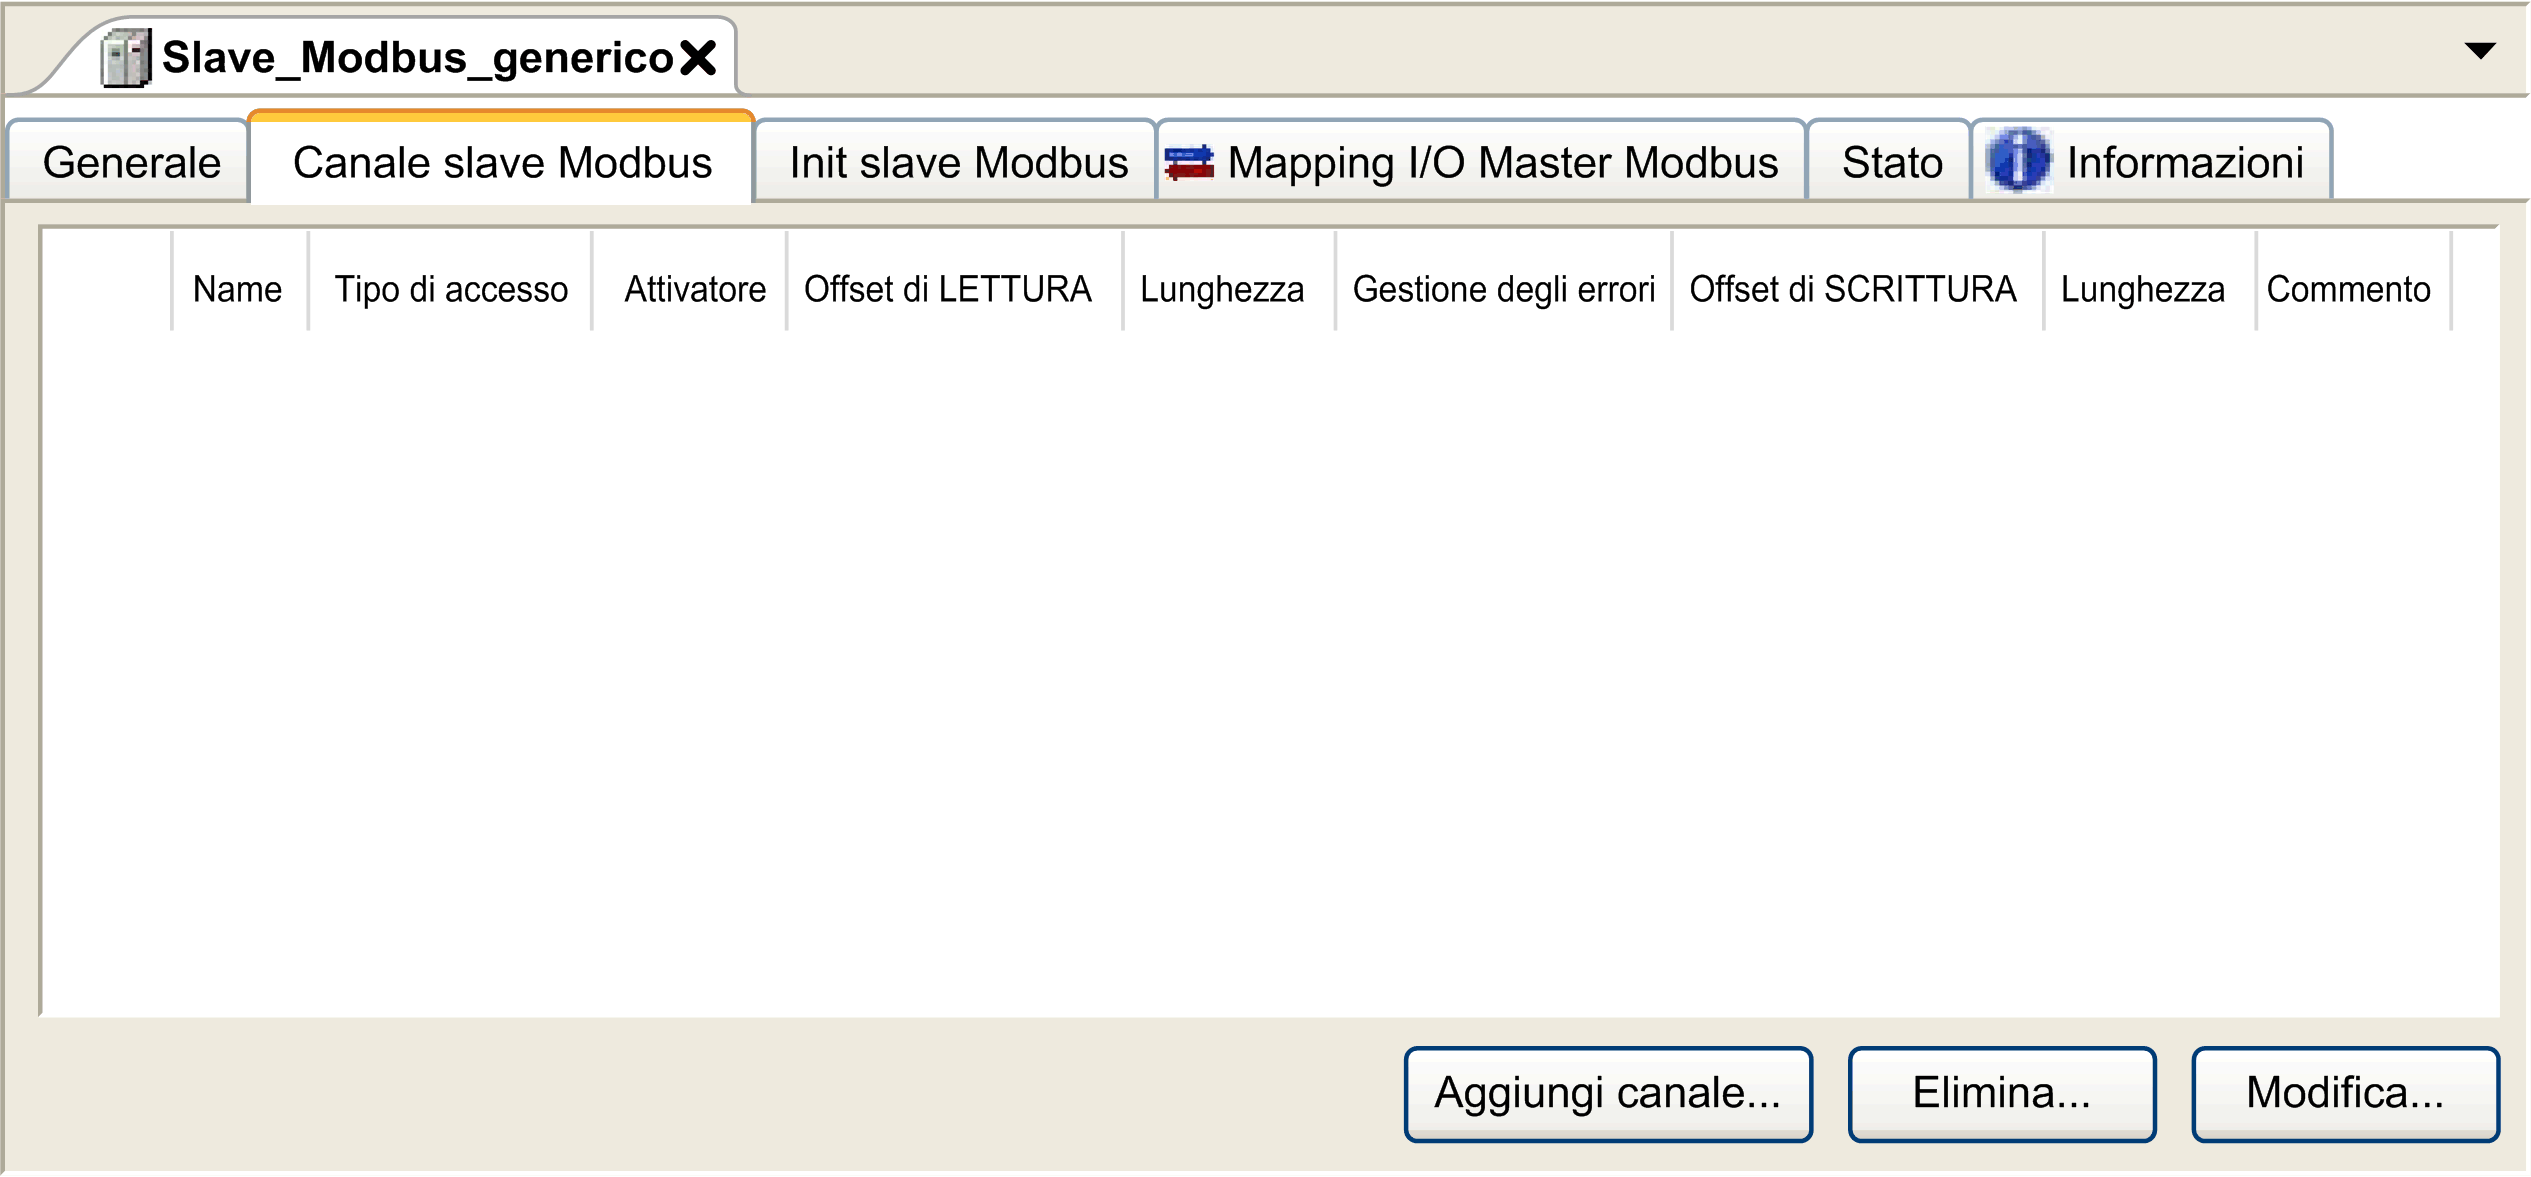Click the Modifica... button
This screenshot has height=1177, width=2531.
[x=2345, y=1093]
